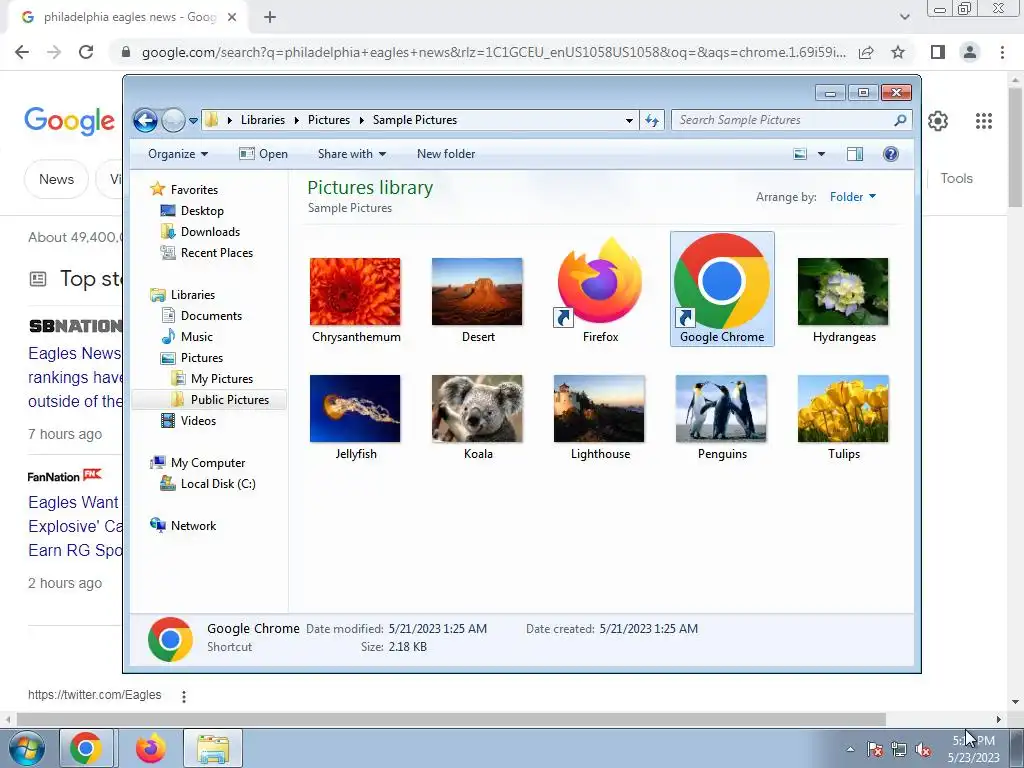1024x768 pixels.
Task: Select Videos library in navigation pane
Action: point(198,421)
